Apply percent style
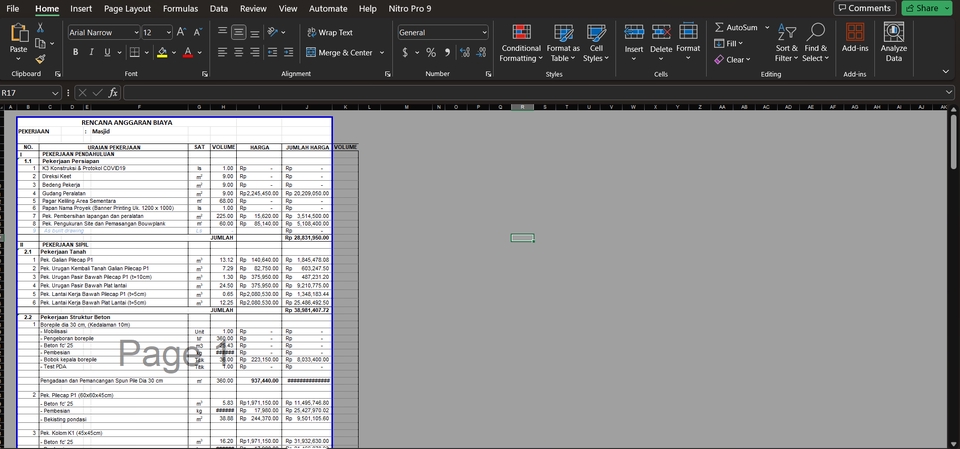Viewport: 960px width, 449px height. point(431,53)
